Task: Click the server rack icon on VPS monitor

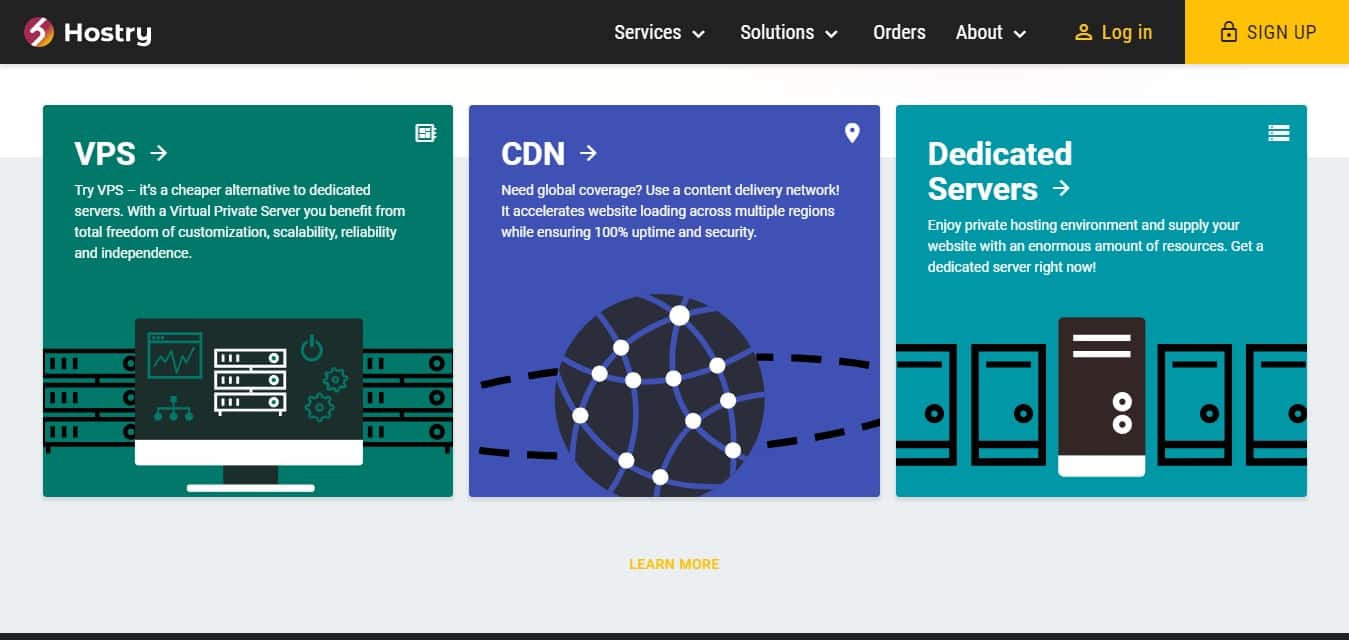Action: tap(250, 381)
